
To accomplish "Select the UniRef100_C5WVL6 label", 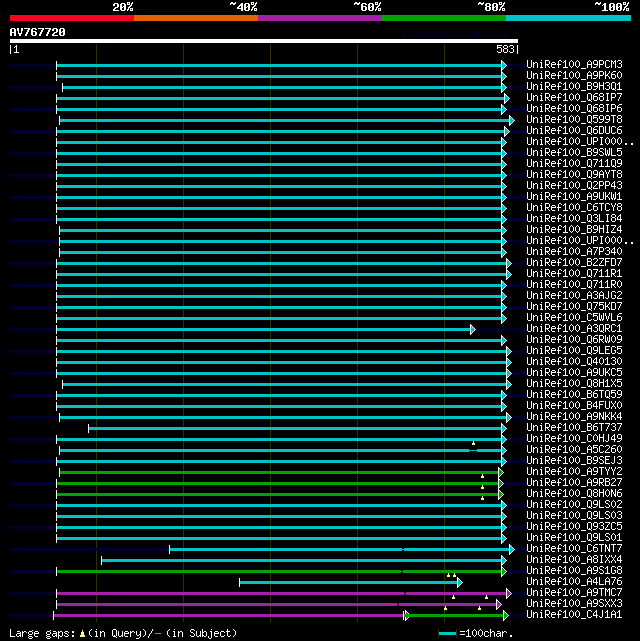I will click(x=574, y=318).
